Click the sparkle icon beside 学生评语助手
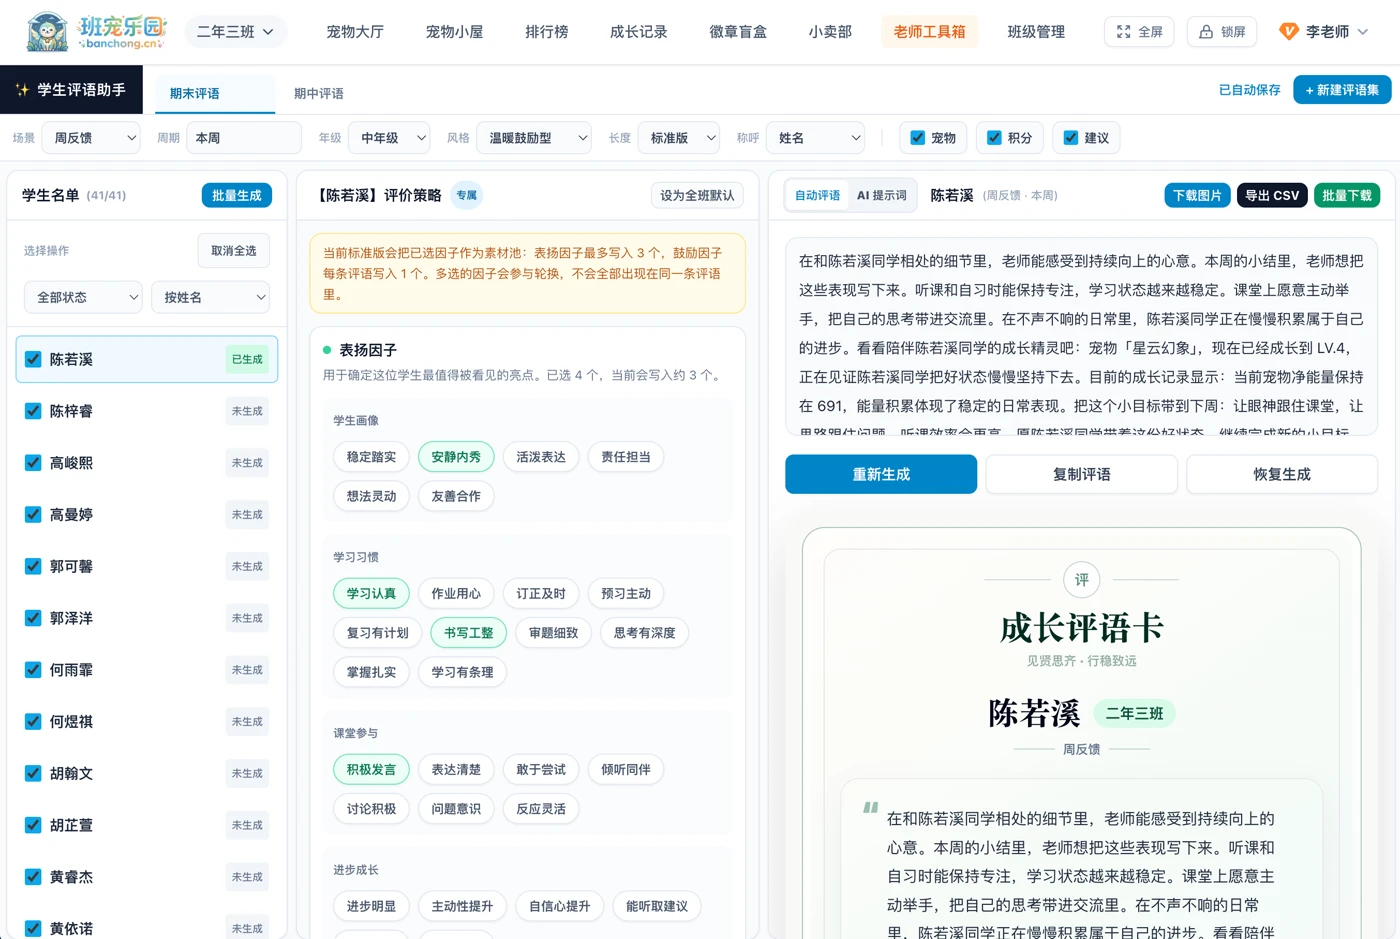Viewport: 1400px width, 939px height. pos(22,90)
